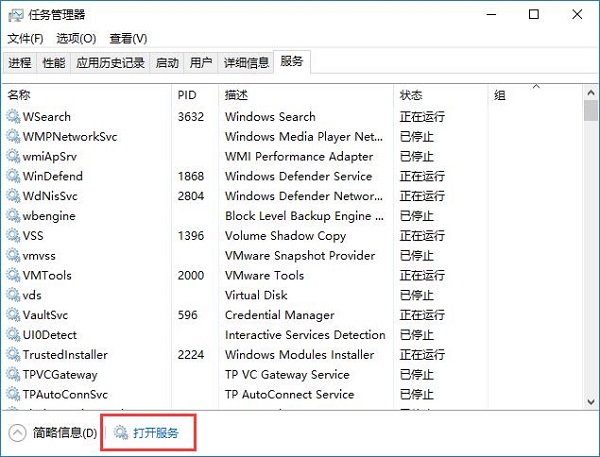Click the gear icon for WSearch service
600x457 pixels.
coord(13,116)
